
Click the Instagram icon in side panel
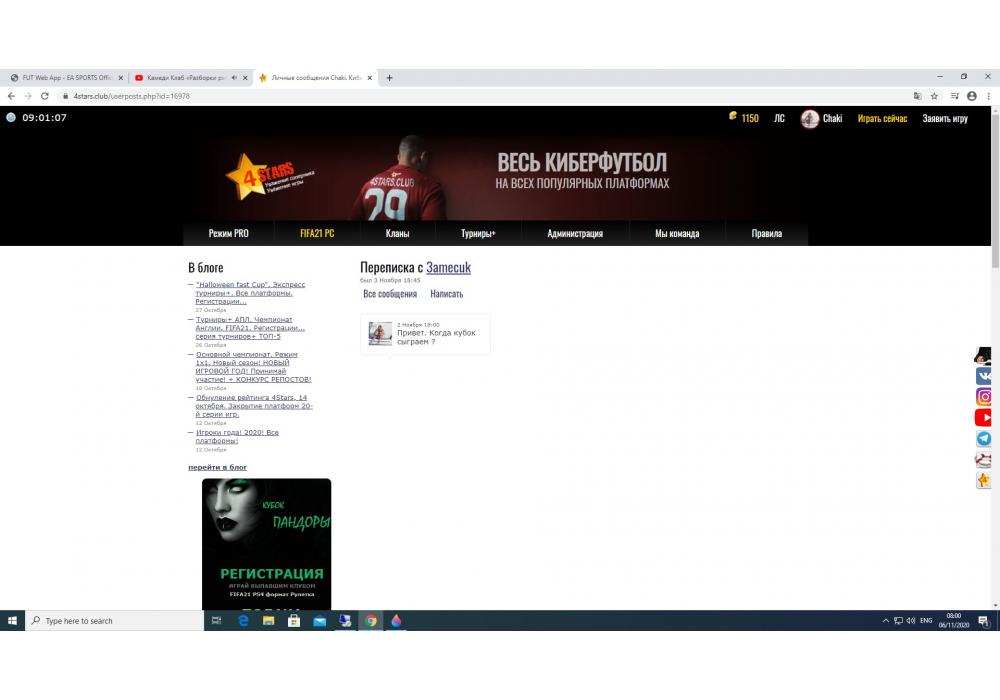pos(984,397)
